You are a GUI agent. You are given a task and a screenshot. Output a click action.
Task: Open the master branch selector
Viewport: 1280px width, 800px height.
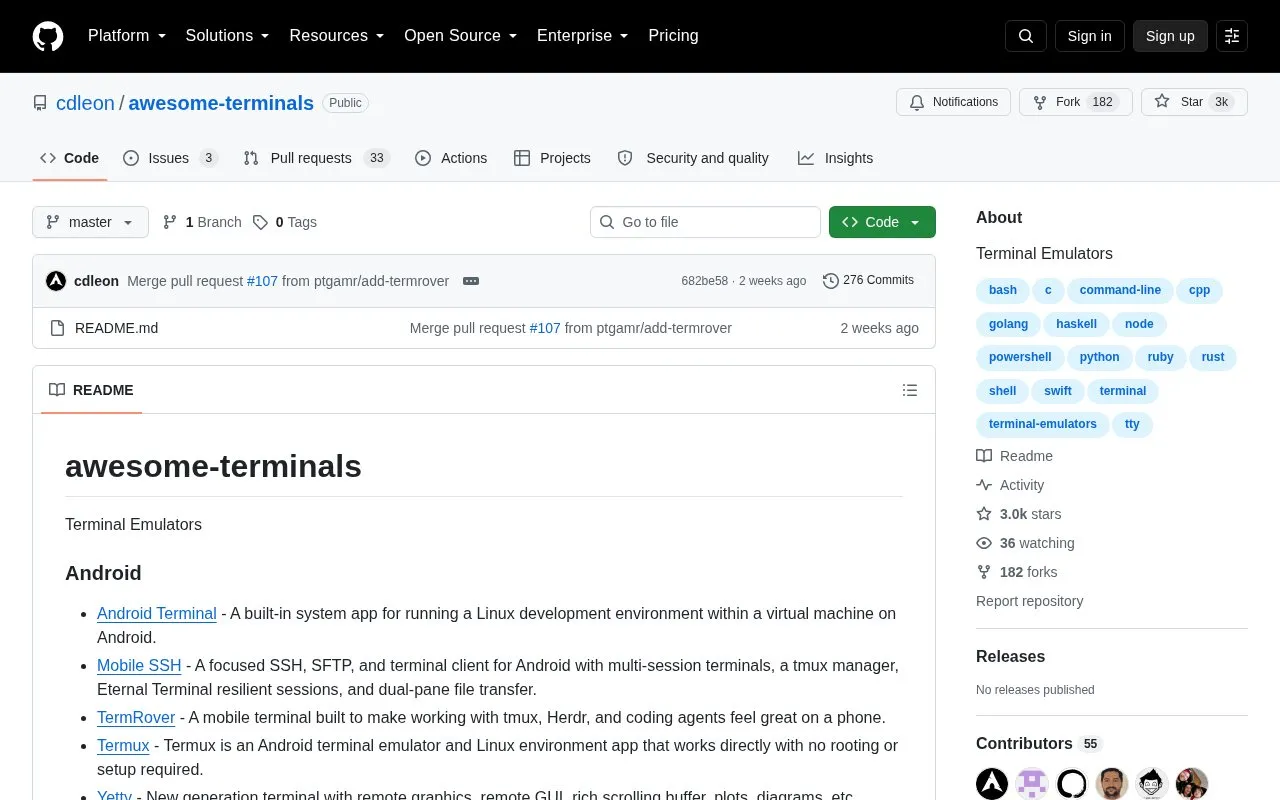click(90, 222)
